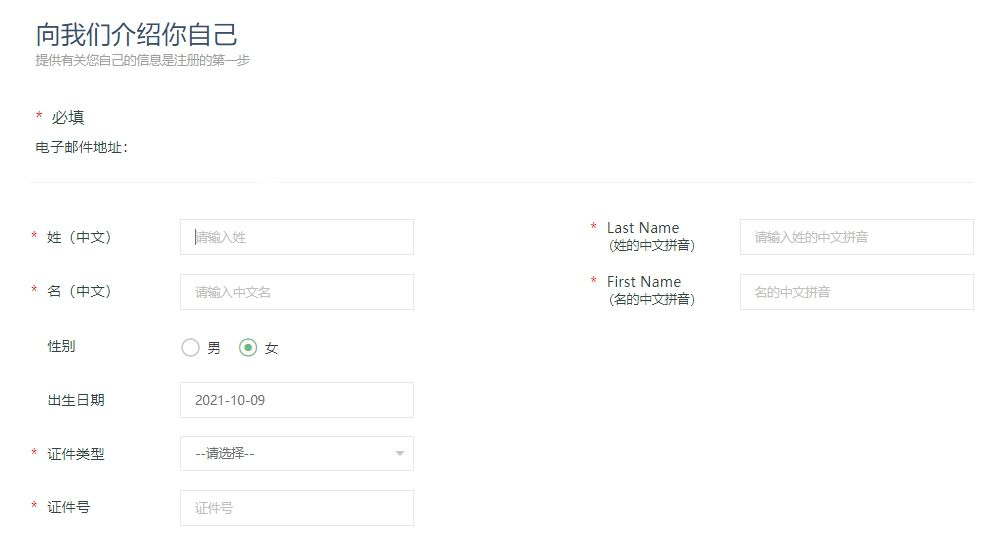Click the 出生日期 label

pos(76,400)
